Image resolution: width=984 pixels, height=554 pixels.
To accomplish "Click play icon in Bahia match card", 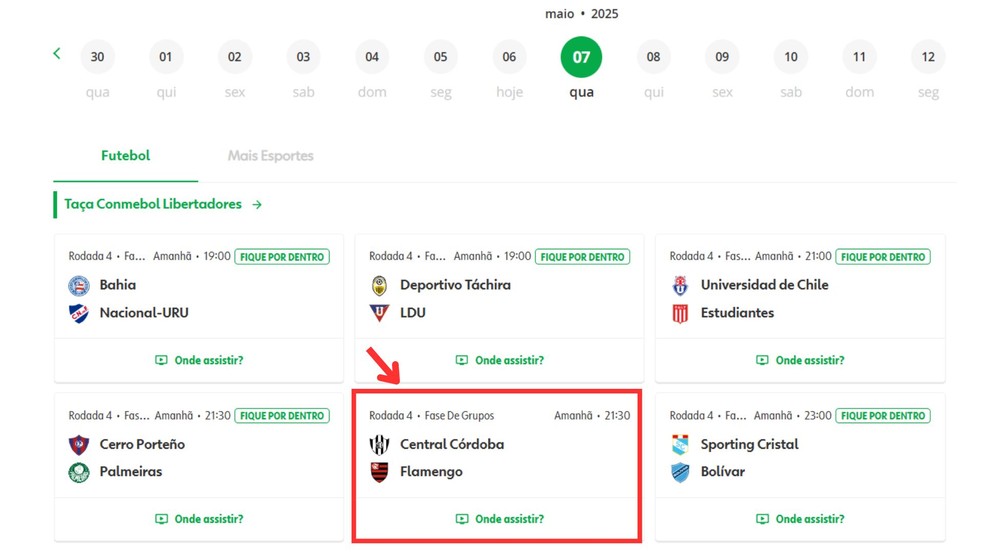I will pyautogui.click(x=161, y=360).
